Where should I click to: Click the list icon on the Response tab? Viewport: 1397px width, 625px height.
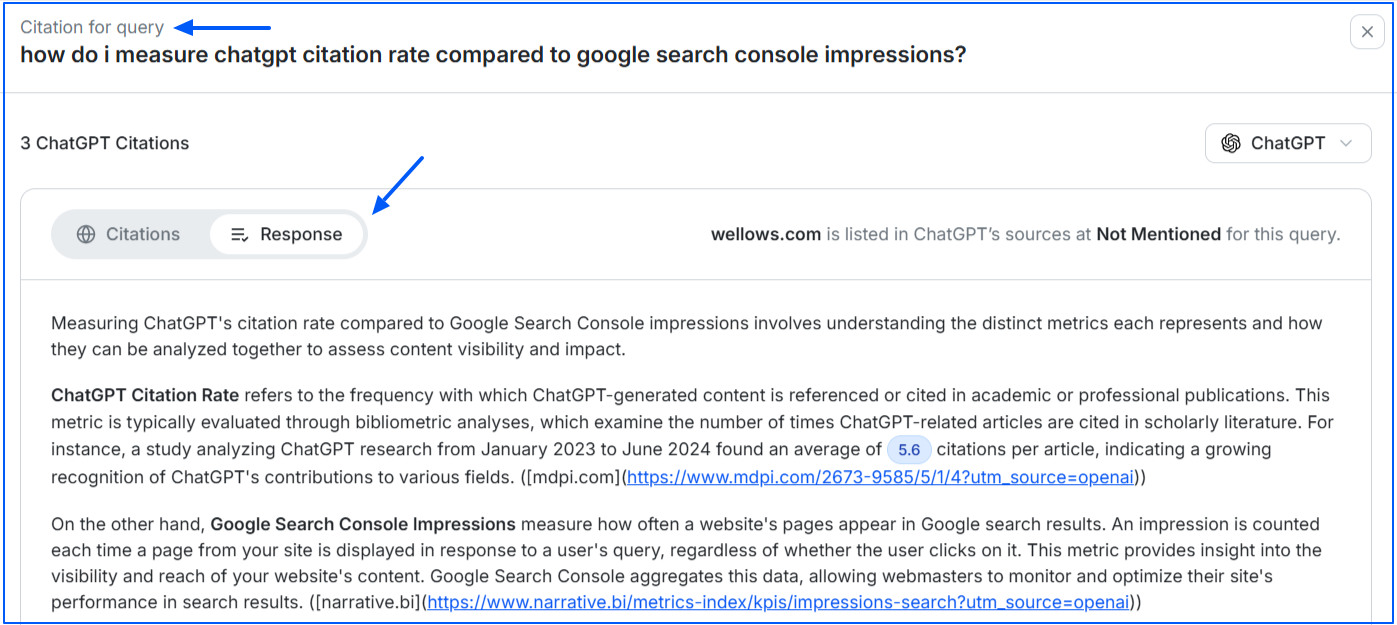tap(240, 234)
